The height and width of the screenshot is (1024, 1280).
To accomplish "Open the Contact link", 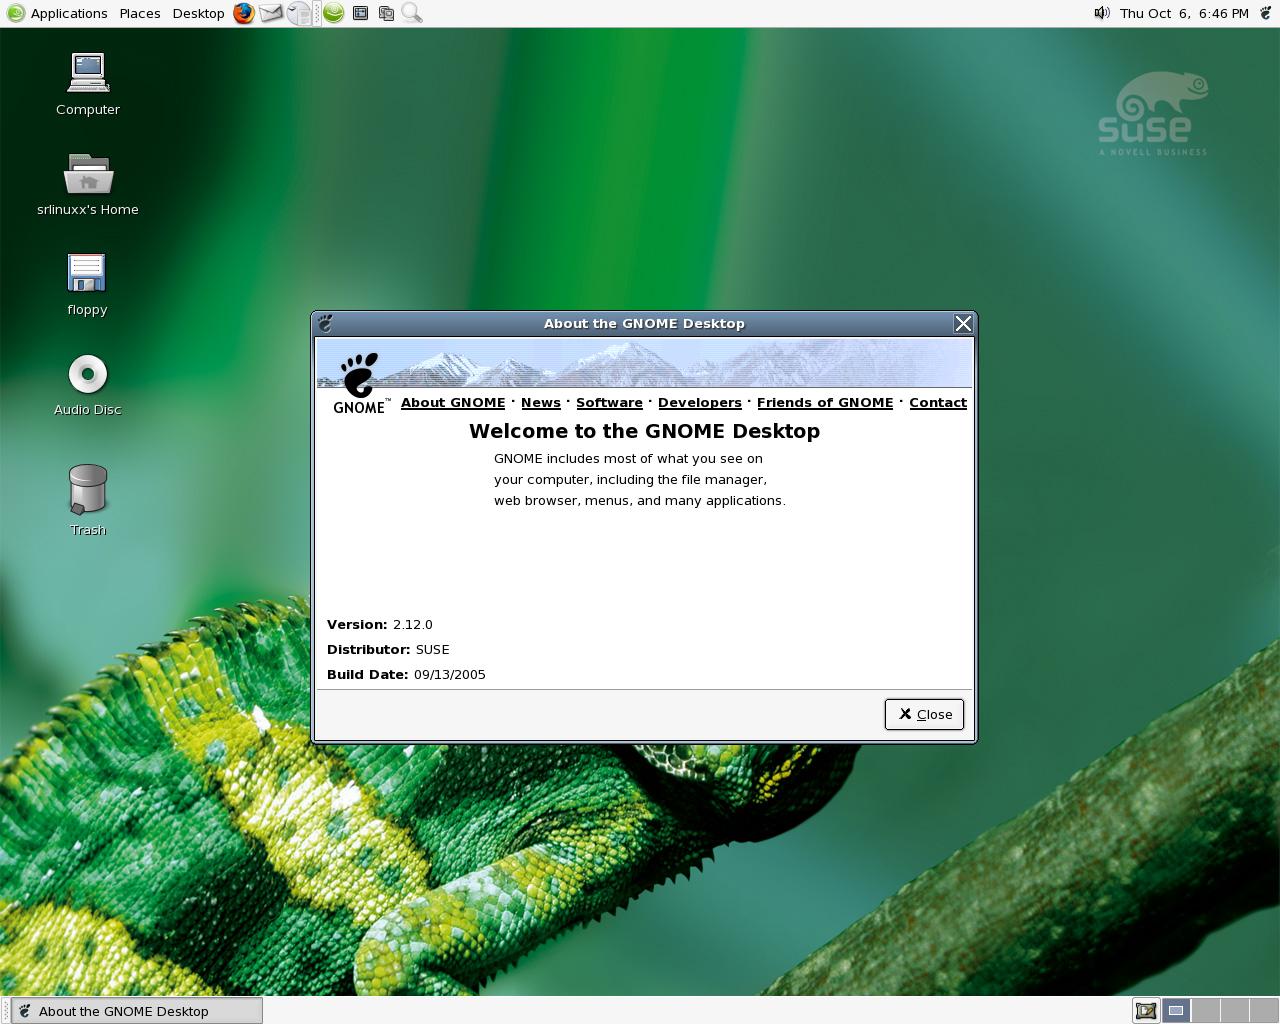I will tap(938, 402).
